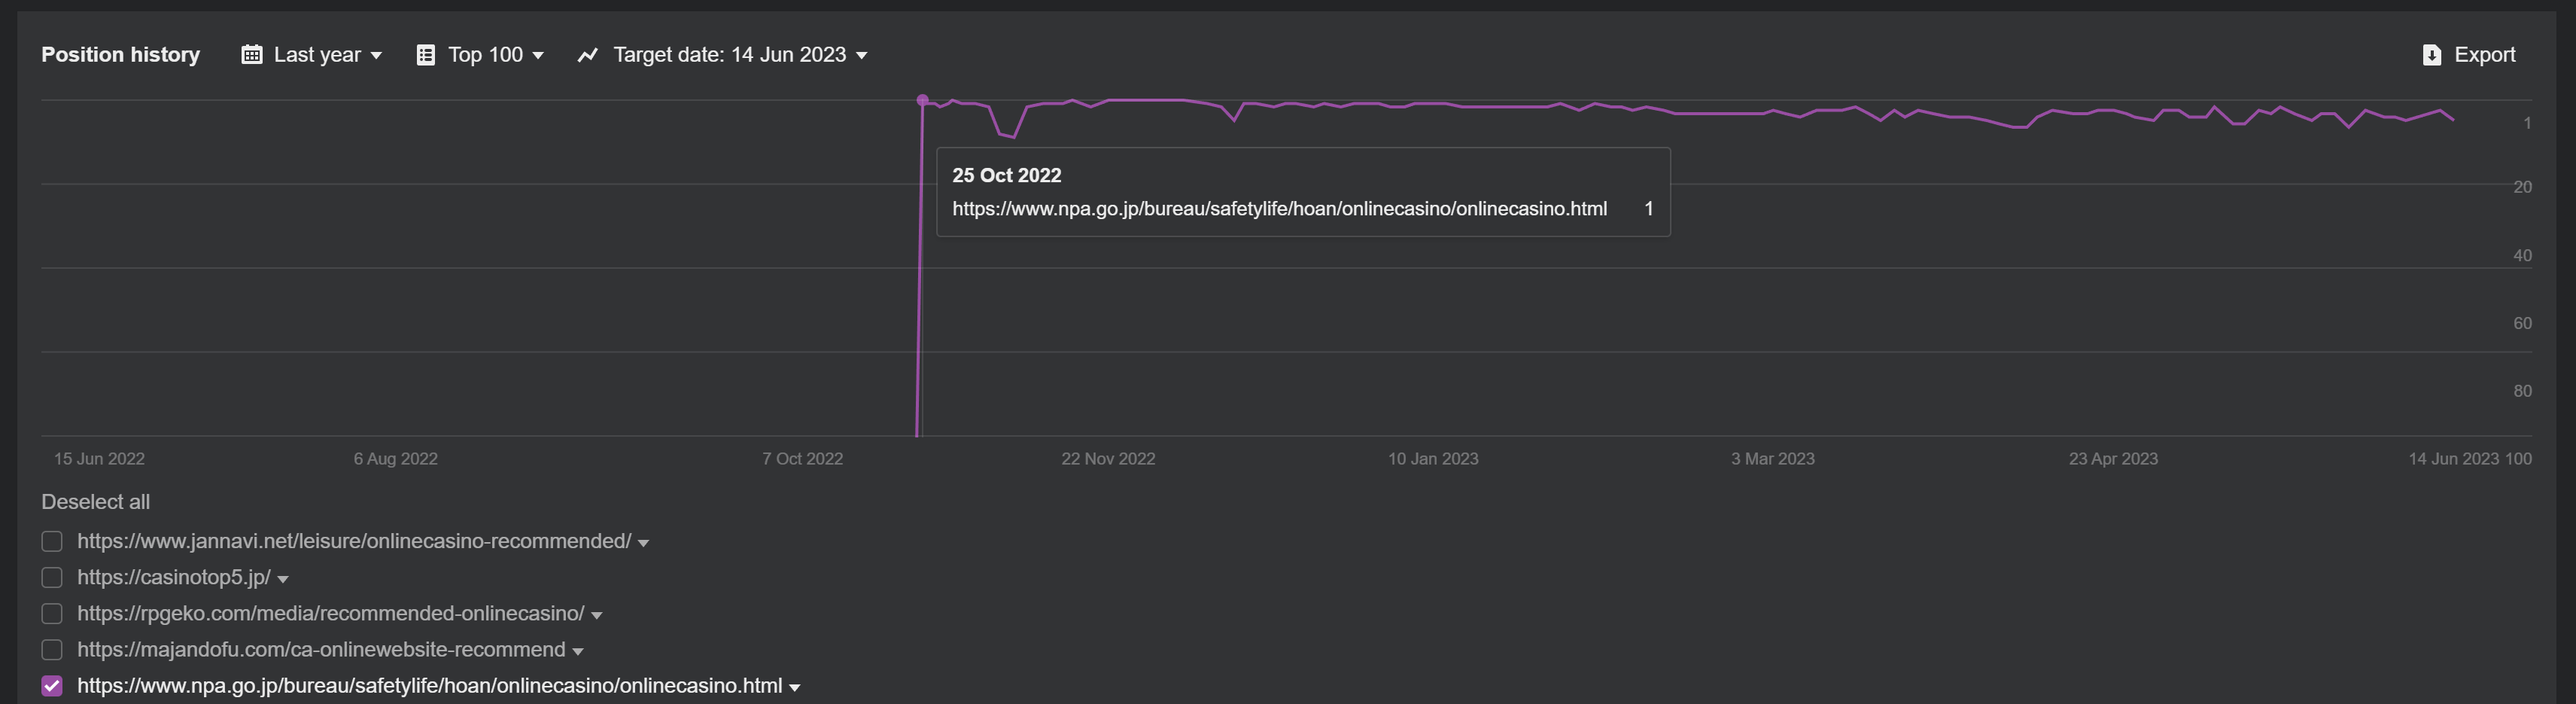Click the Deselect all link
This screenshot has height=704, width=2576.
[x=95, y=502]
